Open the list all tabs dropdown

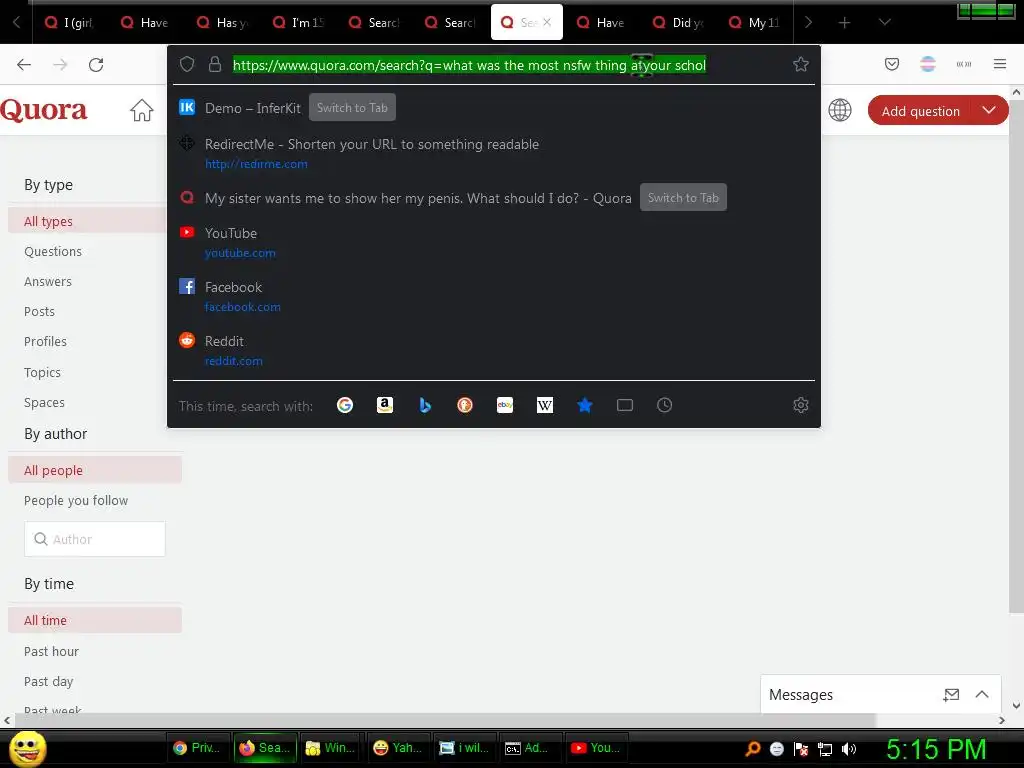pyautogui.click(x=884, y=22)
